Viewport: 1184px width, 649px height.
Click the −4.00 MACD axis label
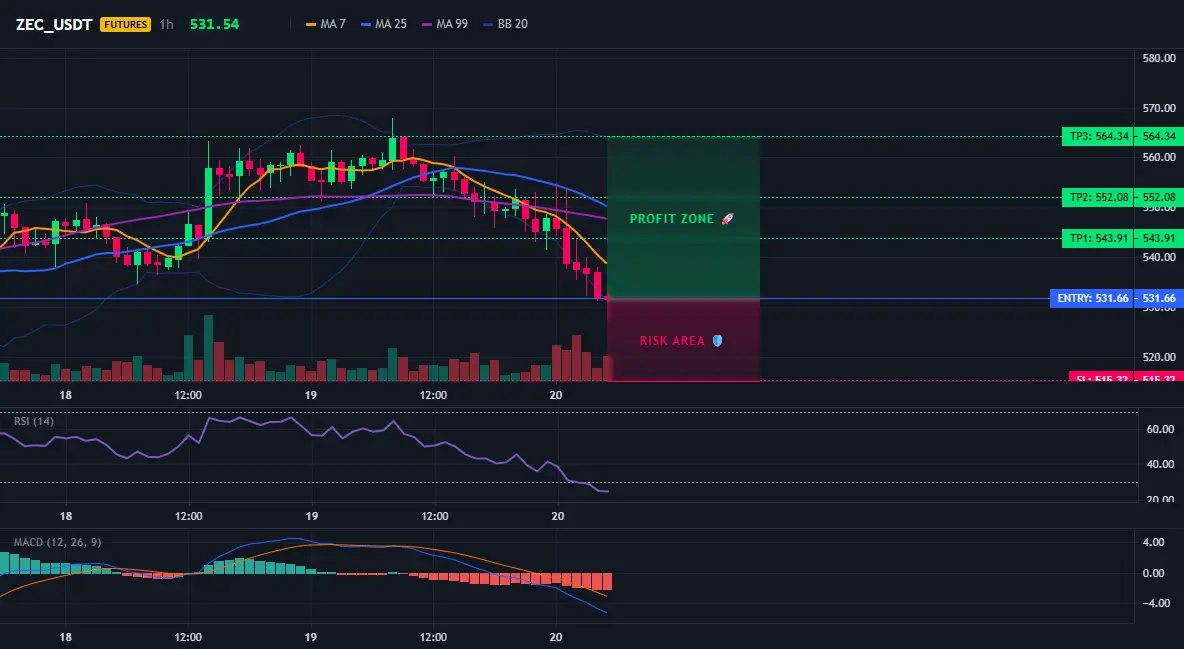coord(1156,603)
